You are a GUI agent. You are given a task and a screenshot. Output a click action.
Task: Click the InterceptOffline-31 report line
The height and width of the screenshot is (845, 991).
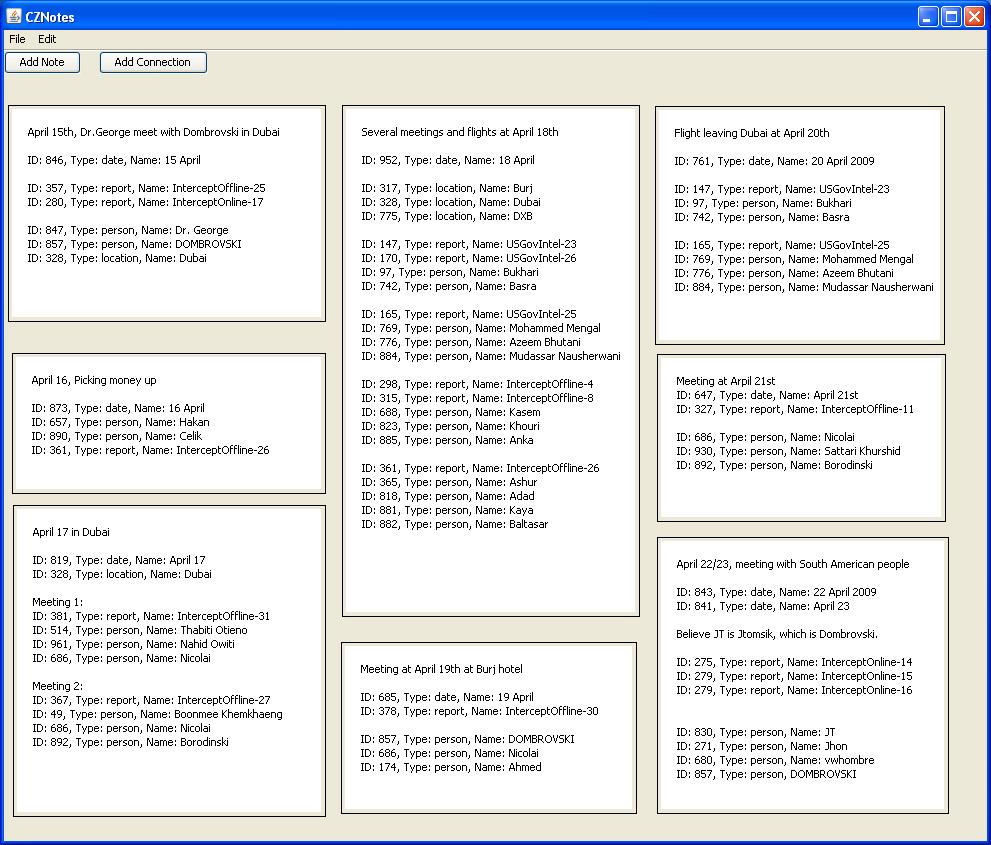[x=151, y=616]
